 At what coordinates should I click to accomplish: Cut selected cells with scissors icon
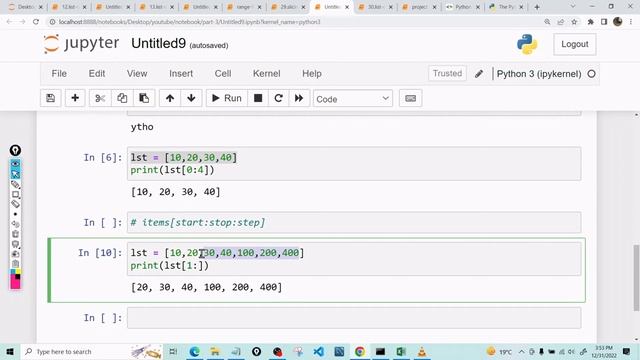click(100, 98)
